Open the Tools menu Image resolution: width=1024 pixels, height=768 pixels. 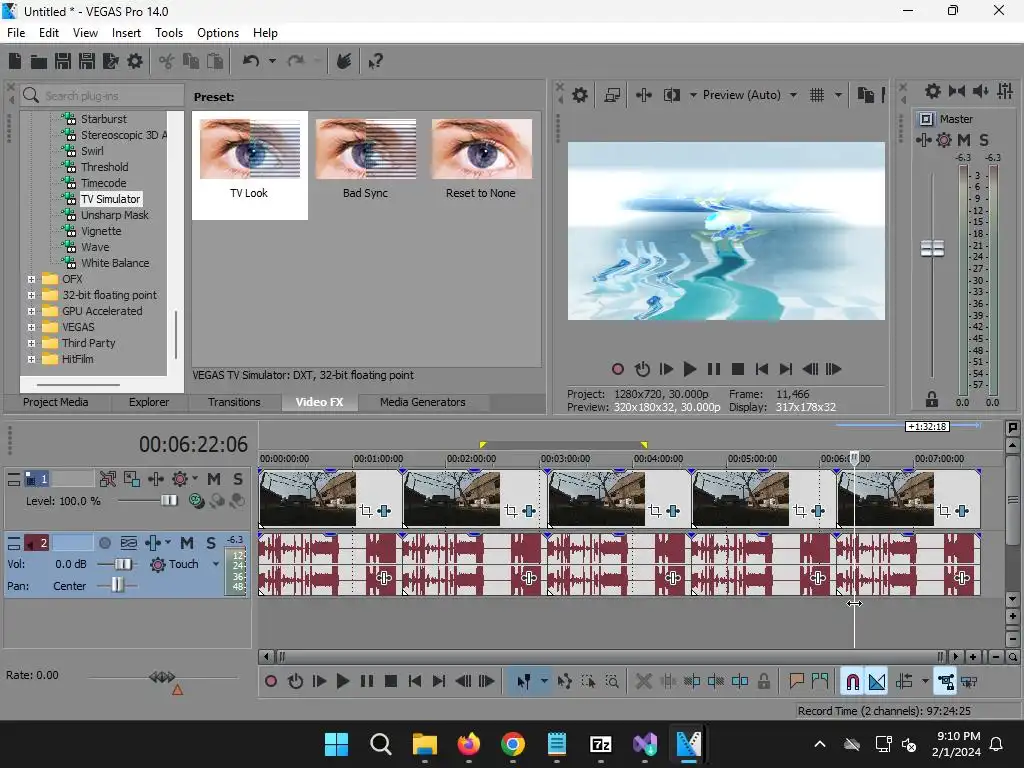coord(168,33)
